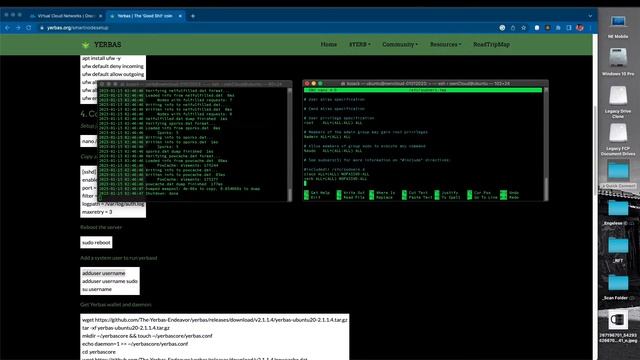Click the share icon in address bar
The image size is (640, 360).
pyautogui.click(x=513, y=28)
